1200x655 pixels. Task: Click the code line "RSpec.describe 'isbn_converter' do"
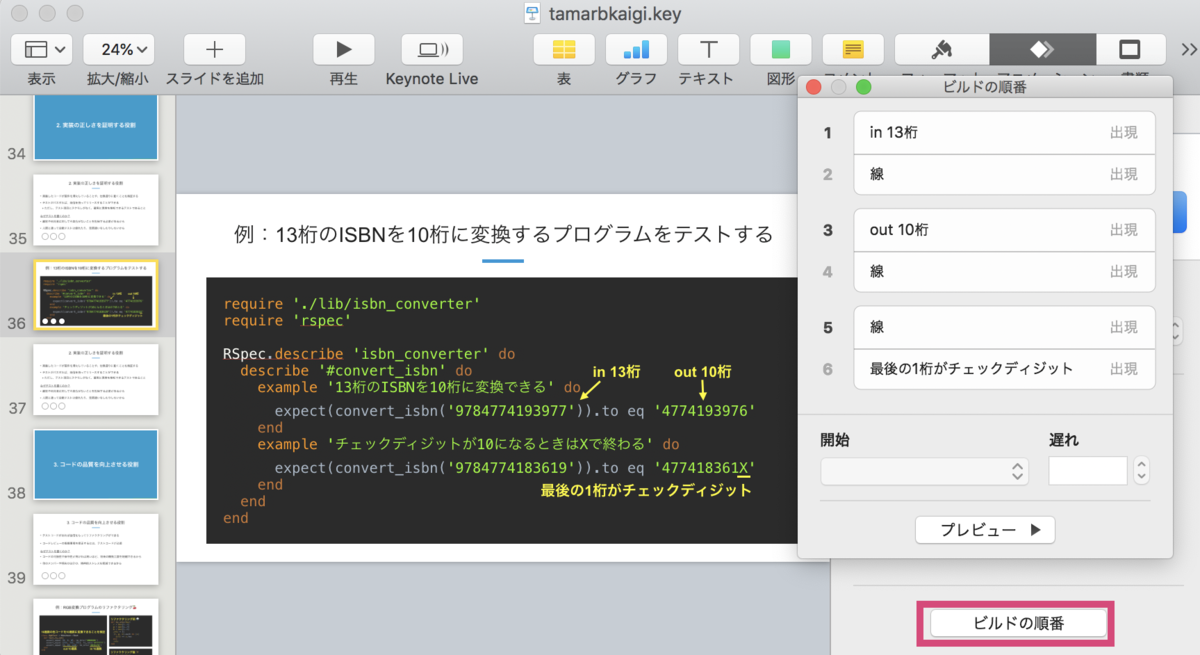(x=369, y=354)
